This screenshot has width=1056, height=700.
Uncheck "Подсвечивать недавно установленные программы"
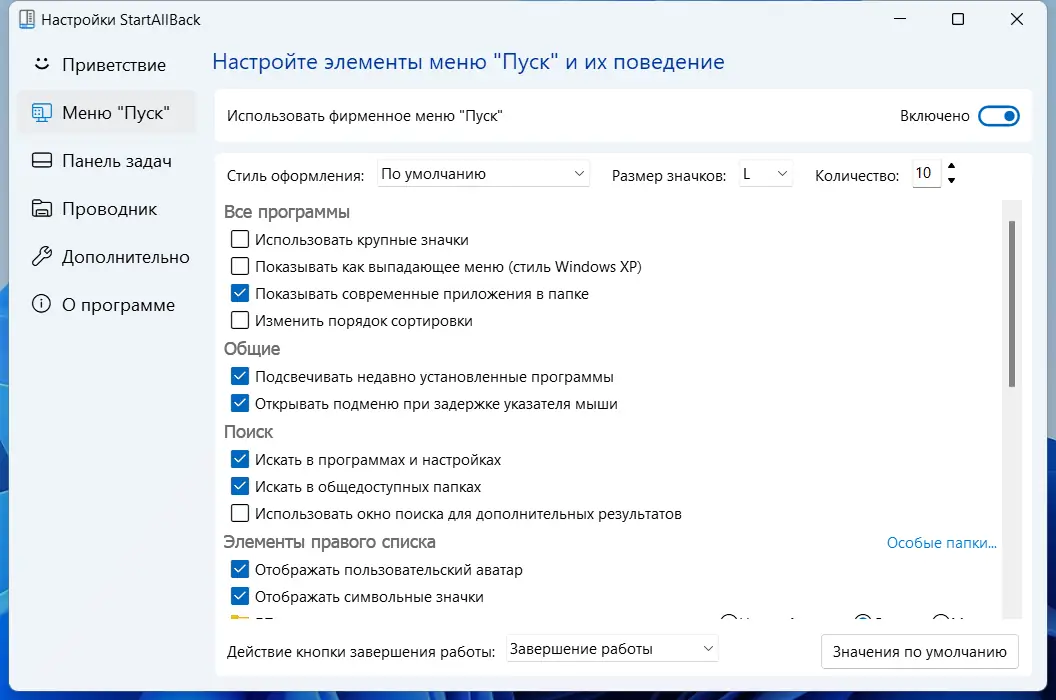click(x=238, y=376)
